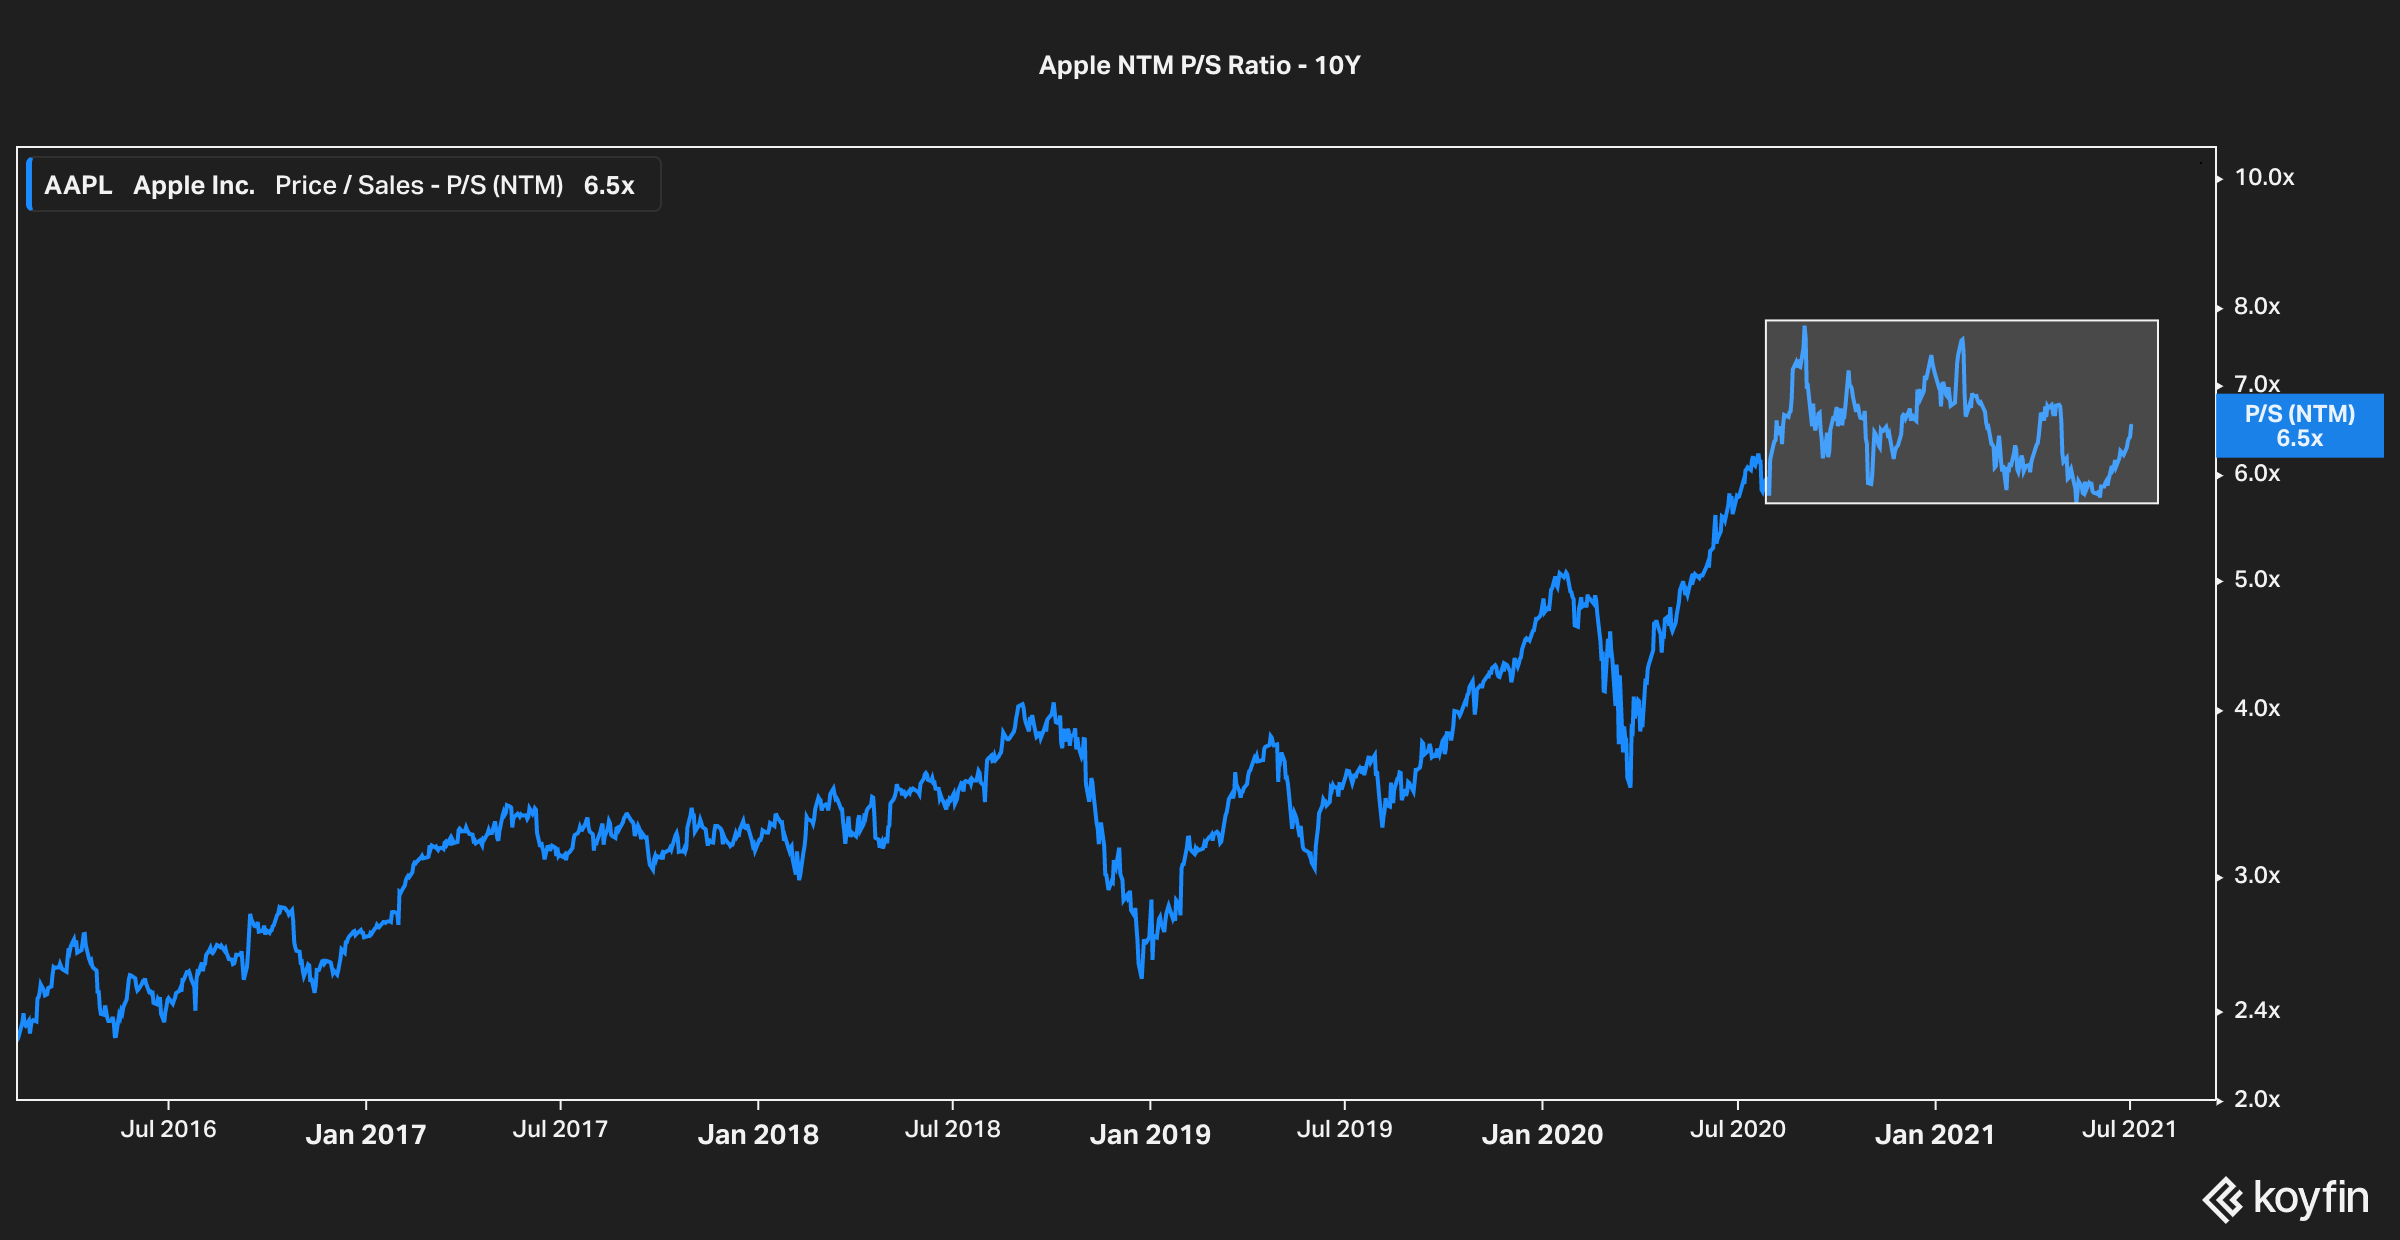The image size is (2400, 1240).
Task: Click the Jul 2021 x-axis label
Action: pyautogui.click(x=2129, y=1130)
